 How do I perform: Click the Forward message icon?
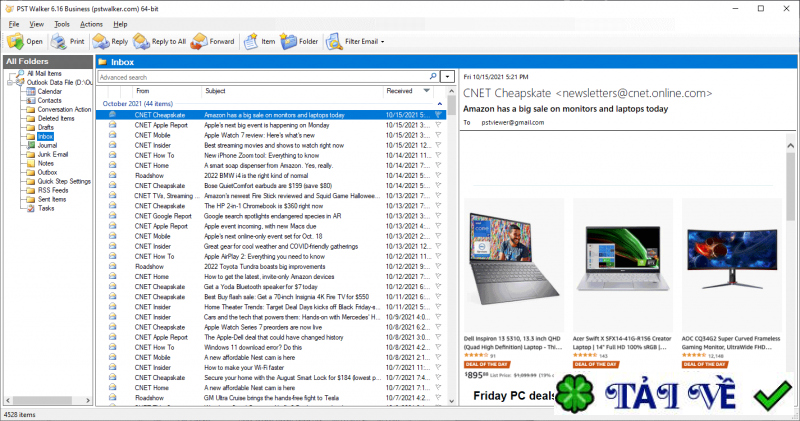click(x=200, y=42)
